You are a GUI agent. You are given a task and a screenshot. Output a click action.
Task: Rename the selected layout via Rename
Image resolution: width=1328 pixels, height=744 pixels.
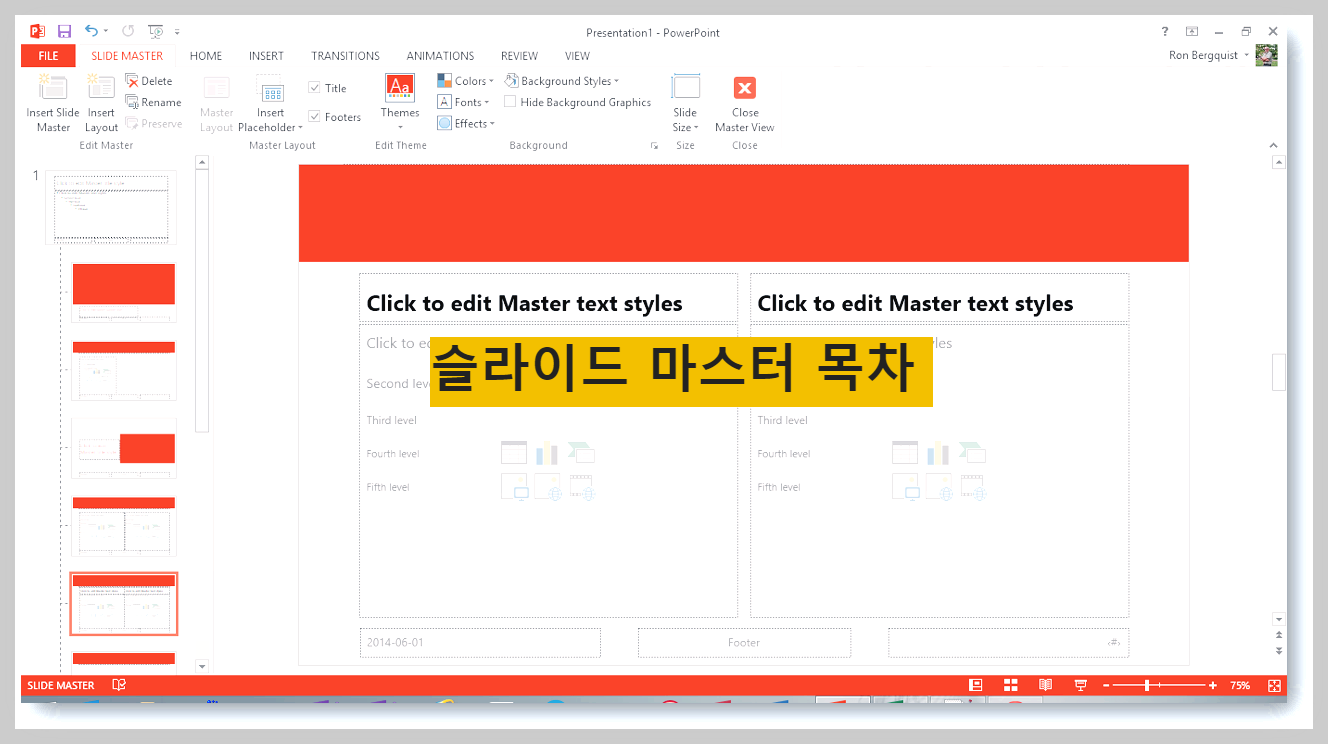[x=153, y=102]
